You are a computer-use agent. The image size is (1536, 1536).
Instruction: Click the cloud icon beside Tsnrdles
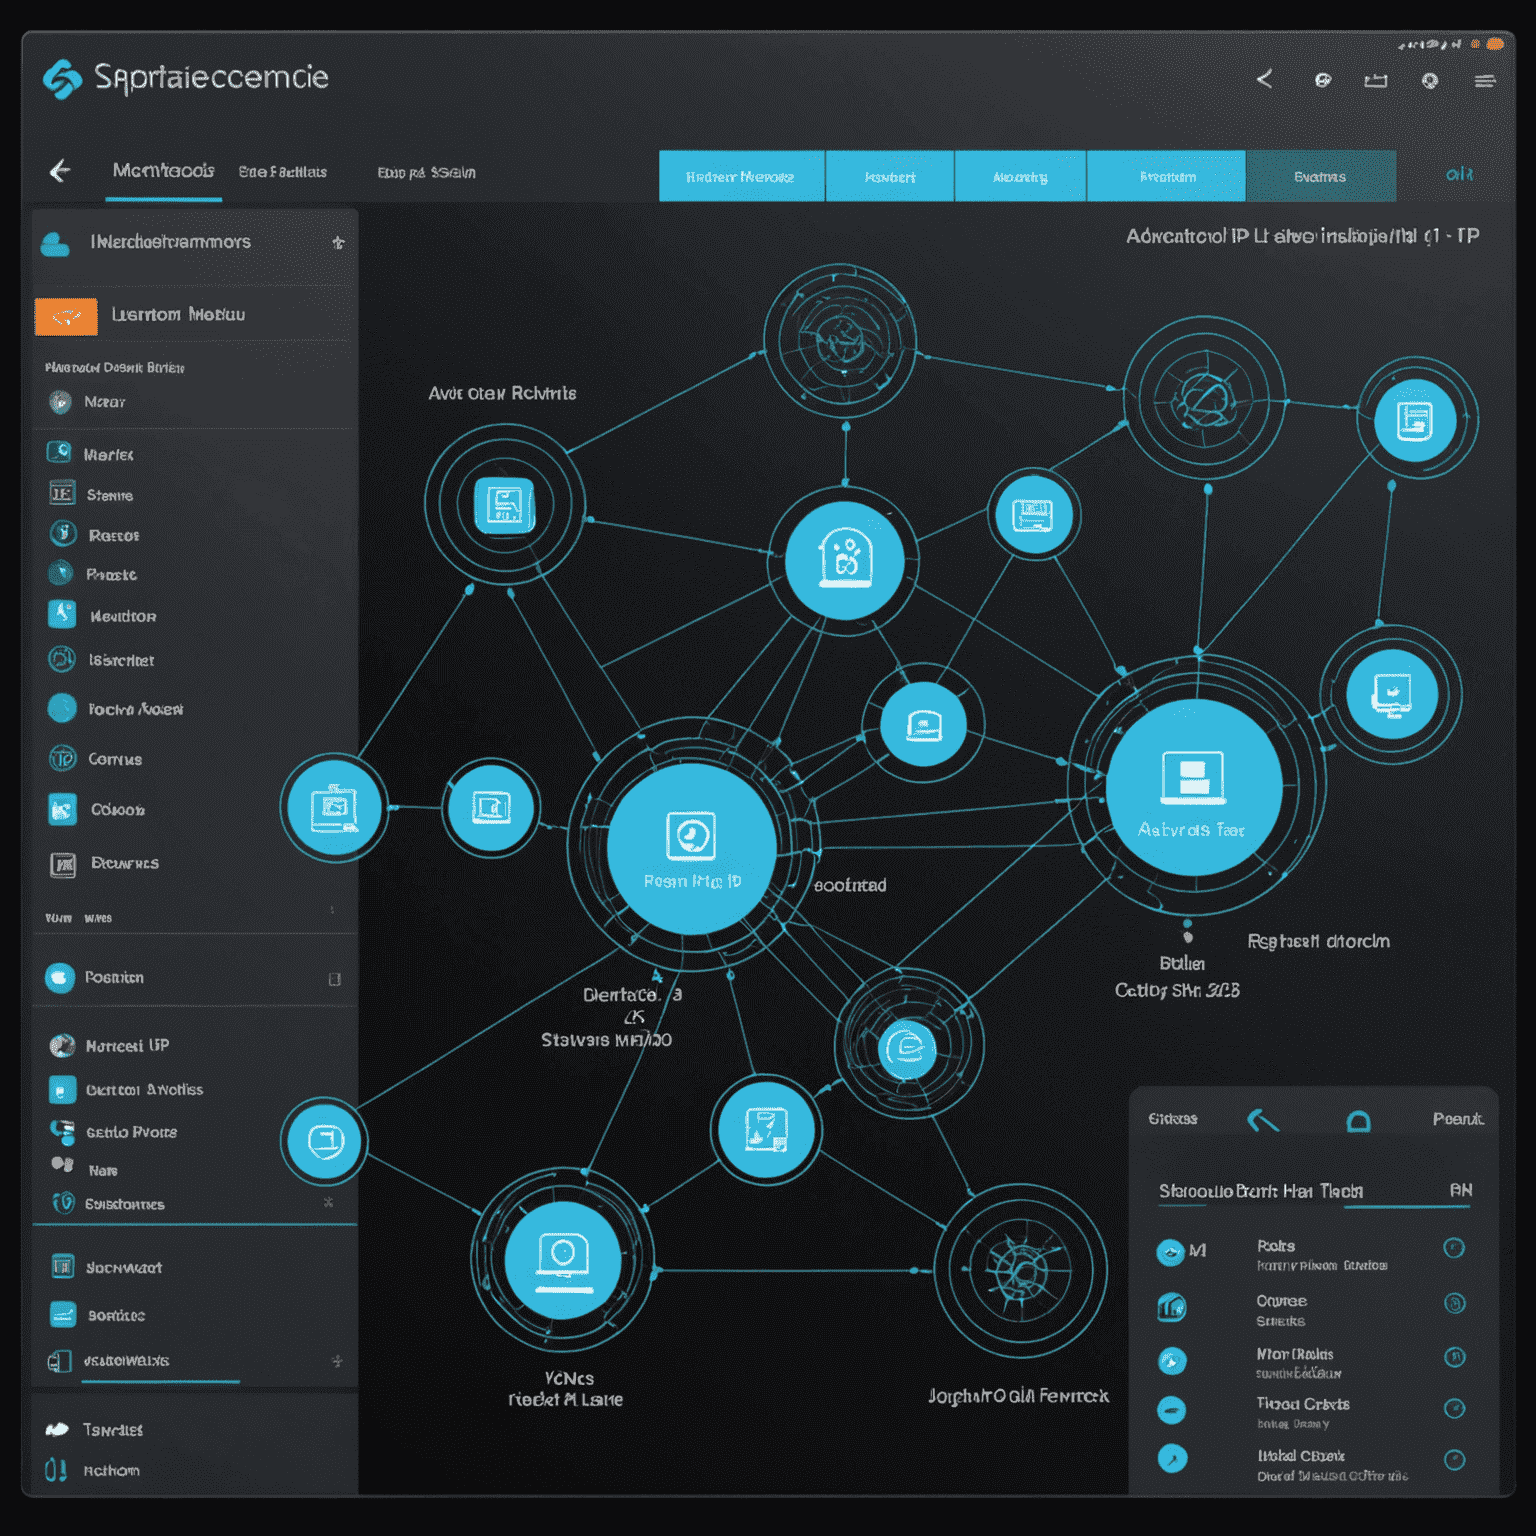tap(57, 1429)
